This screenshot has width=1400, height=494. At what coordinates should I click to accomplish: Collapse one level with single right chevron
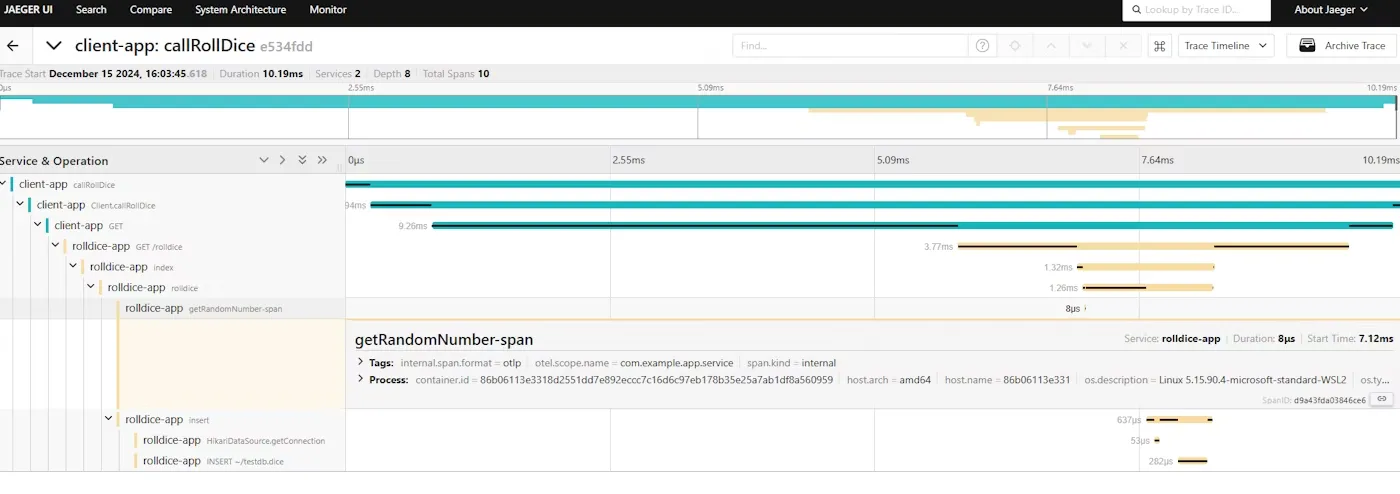283,160
